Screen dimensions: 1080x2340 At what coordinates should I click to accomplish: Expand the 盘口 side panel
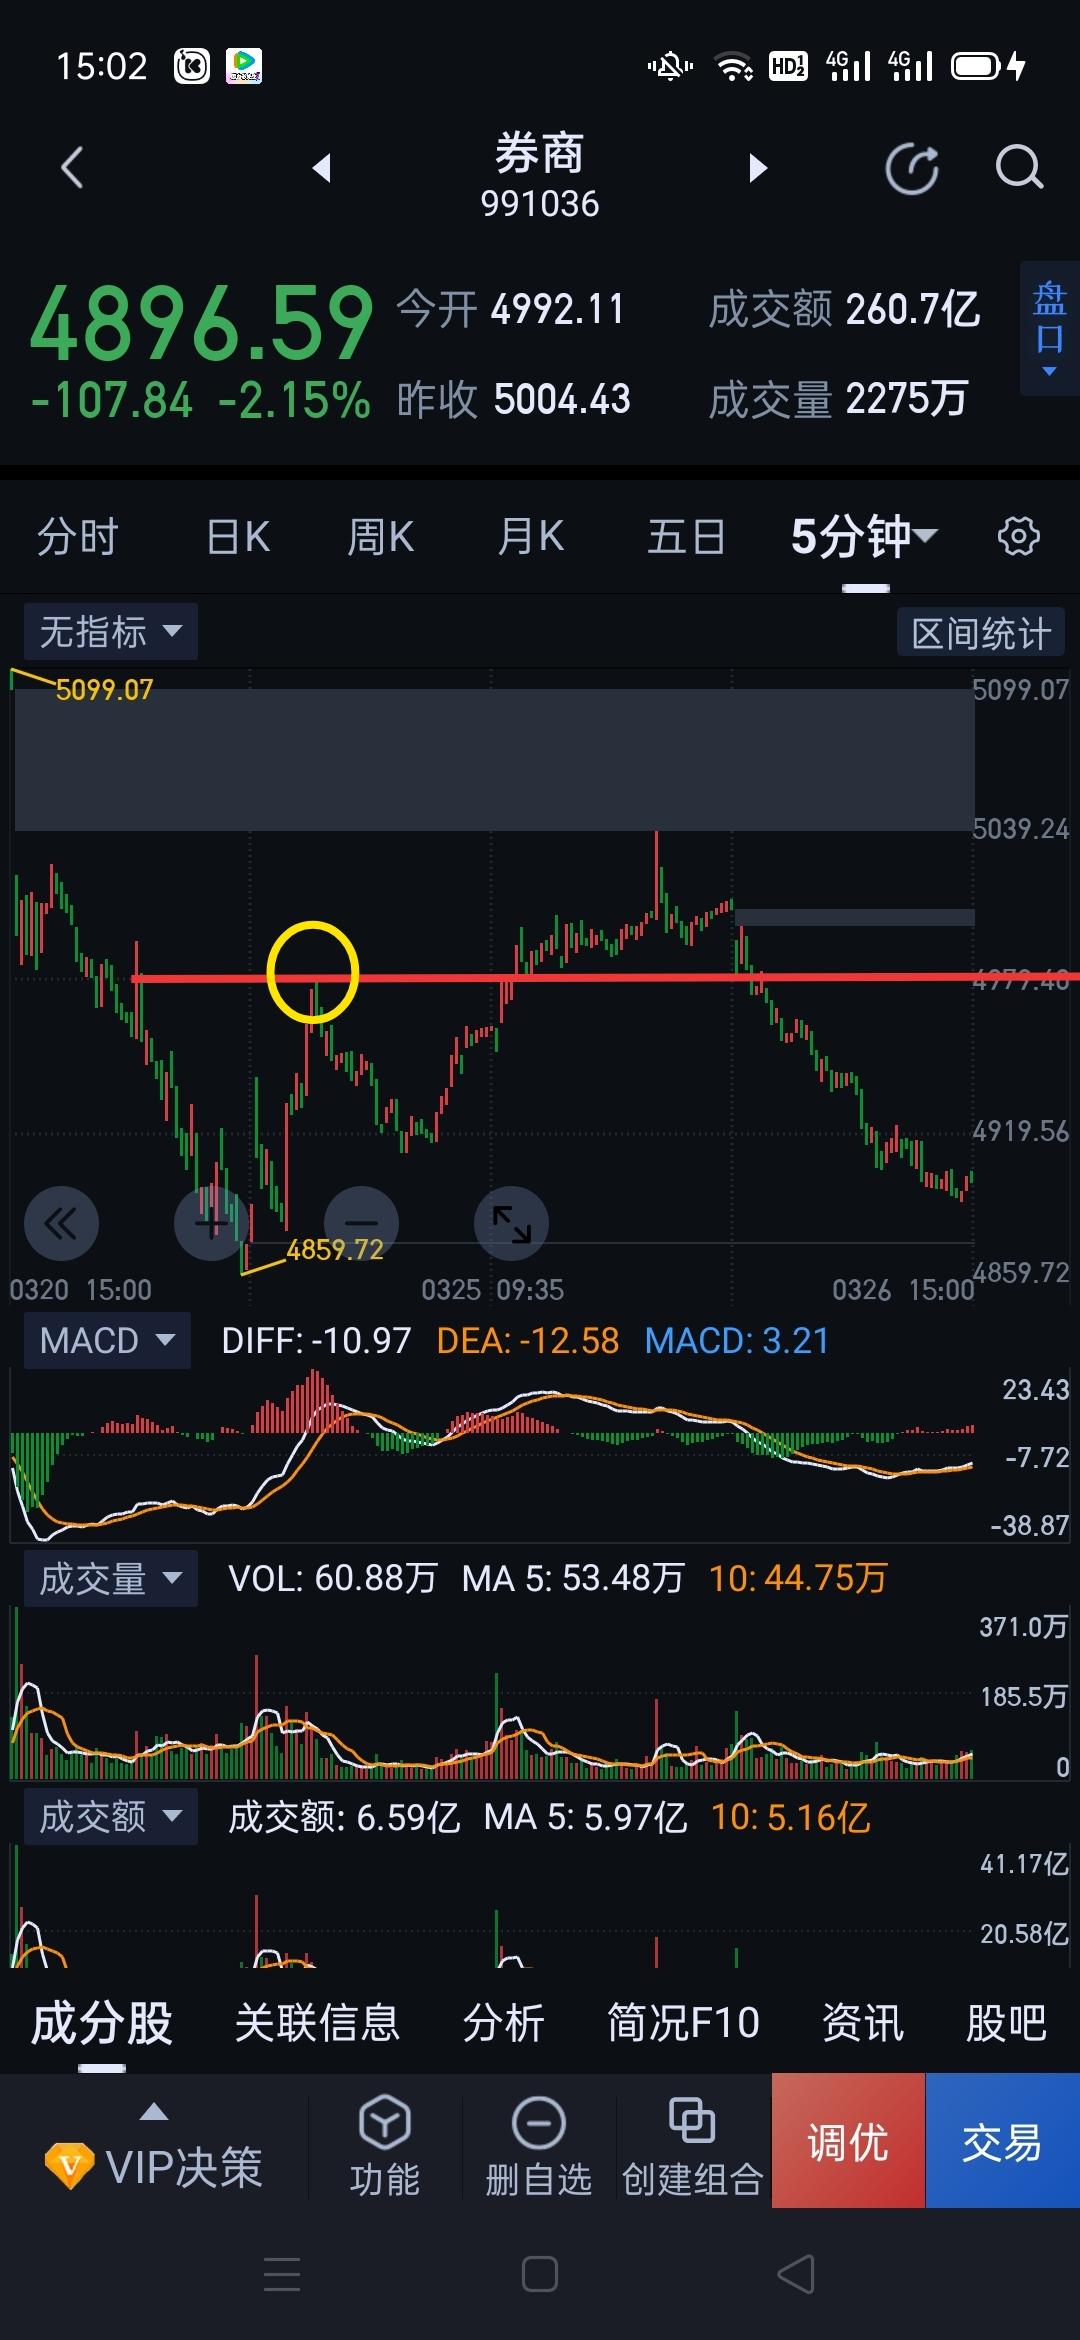click(1049, 330)
